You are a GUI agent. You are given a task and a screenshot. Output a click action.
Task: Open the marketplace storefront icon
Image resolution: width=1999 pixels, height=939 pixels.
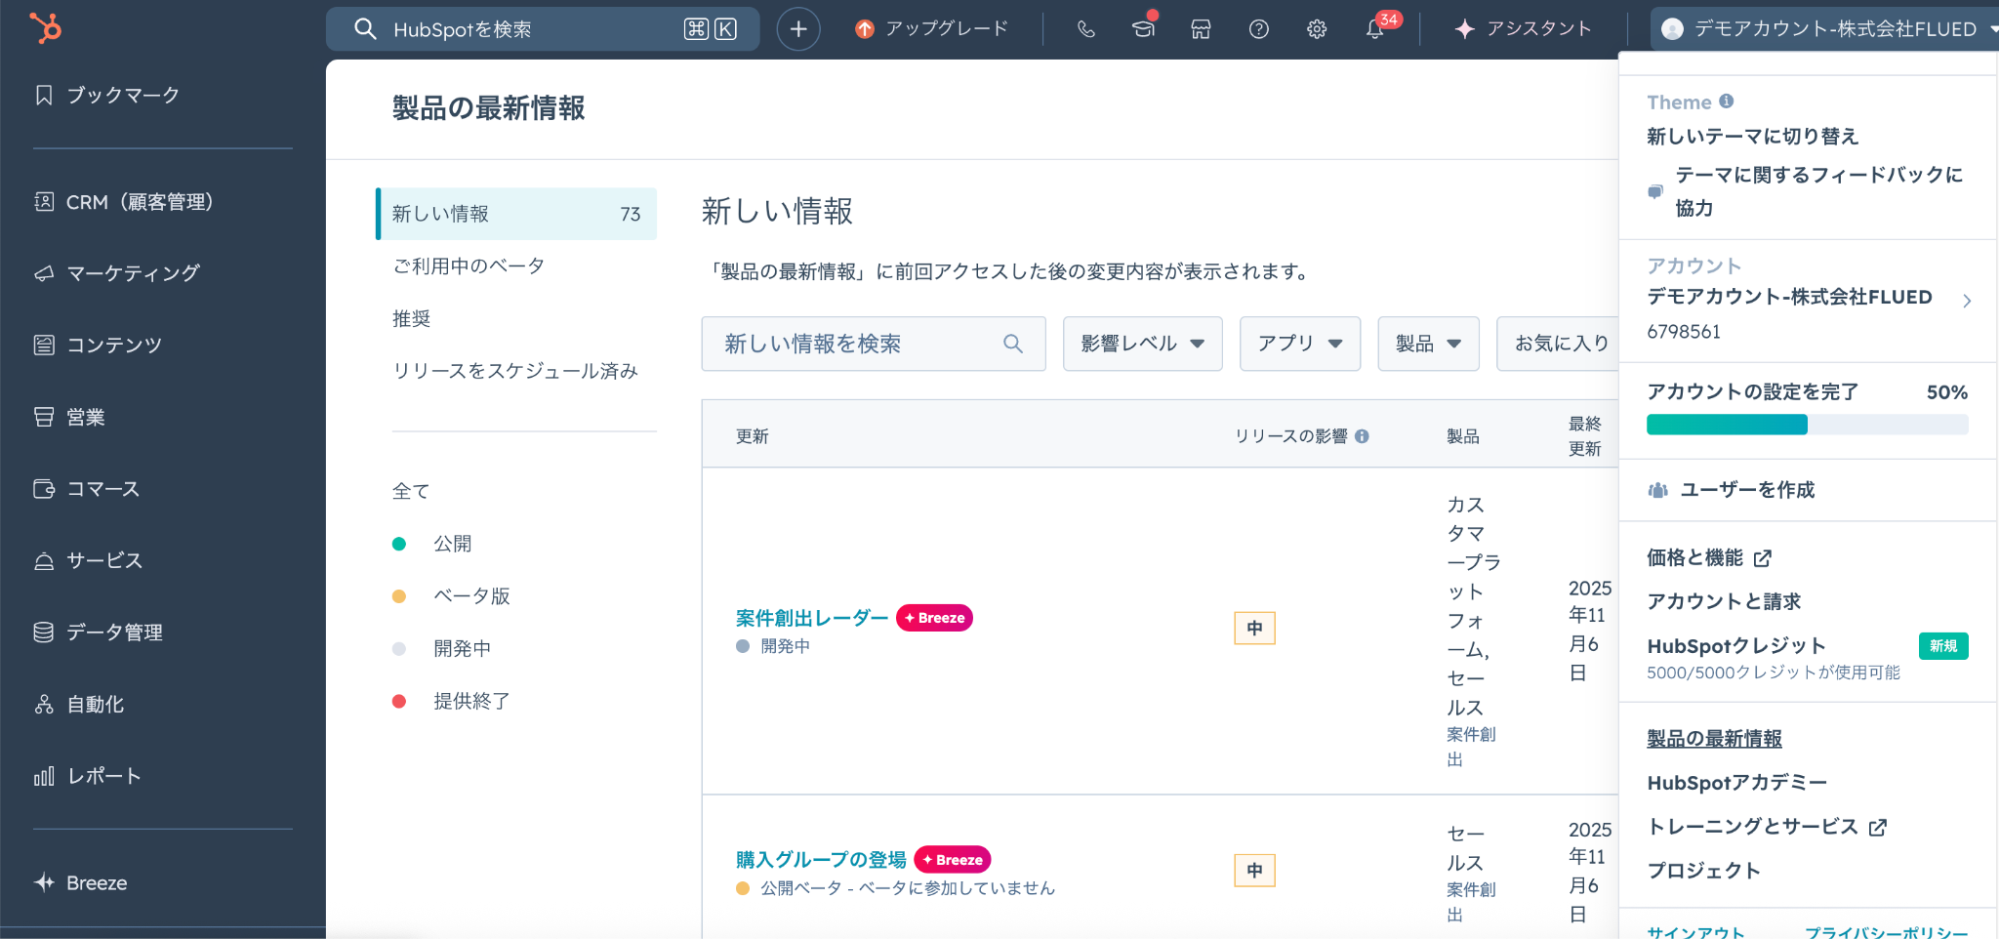(1201, 29)
